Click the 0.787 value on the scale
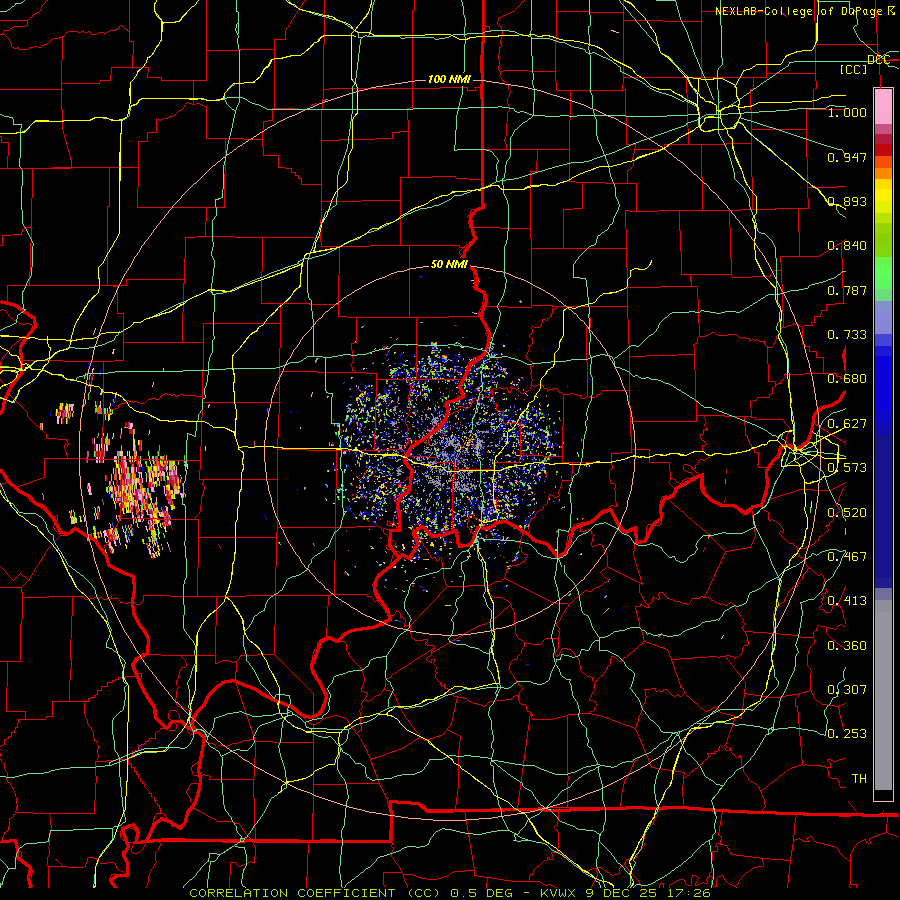 pyautogui.click(x=847, y=290)
